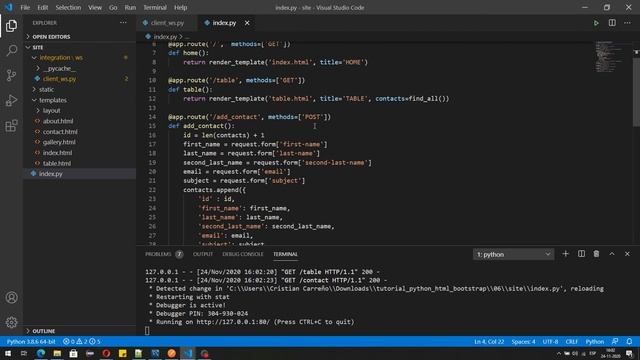Close the index.py editor tab
This screenshot has width=640, height=360.
pyautogui.click(x=247, y=23)
